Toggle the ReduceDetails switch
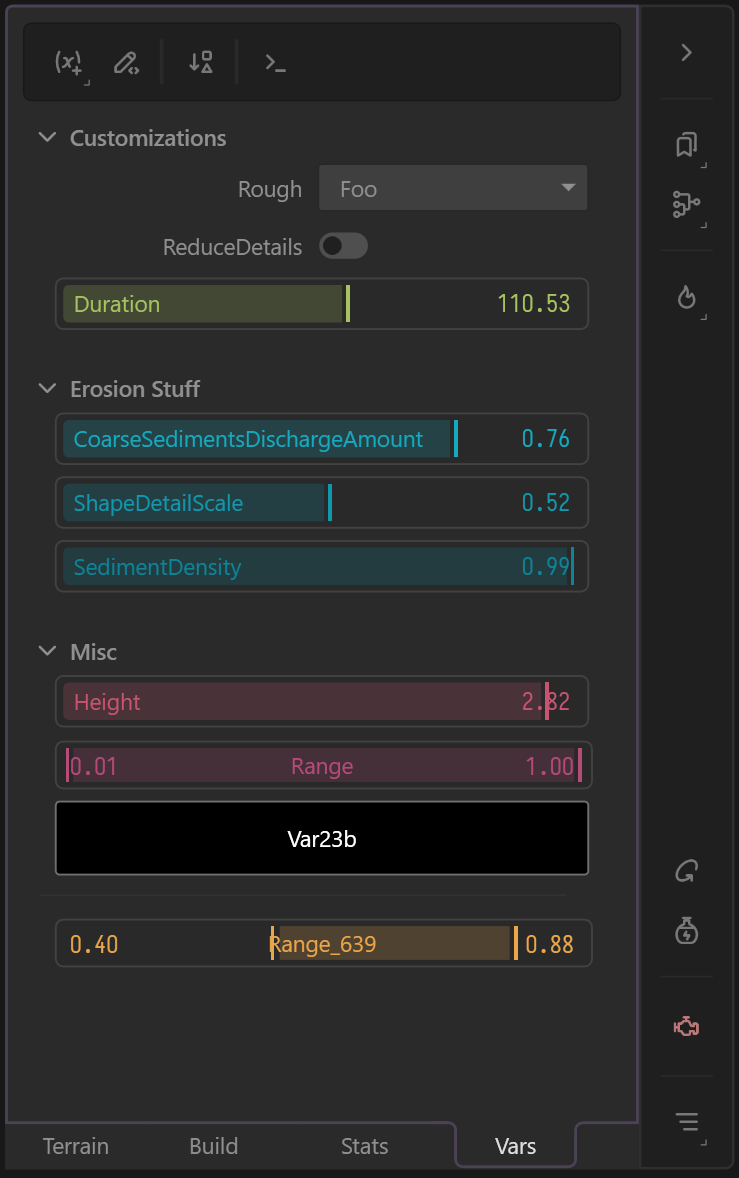This screenshot has width=739, height=1178. (x=343, y=246)
